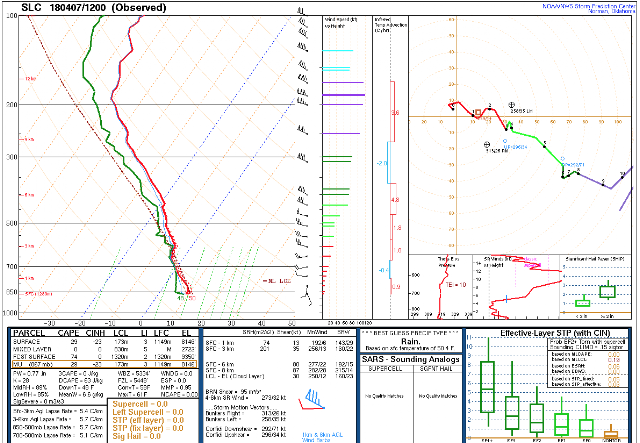Image resolution: width=640 pixels, height=443 pixels.
Task: Click the Corfidi Downshear vector line
Action: pyautogui.click(x=246, y=429)
